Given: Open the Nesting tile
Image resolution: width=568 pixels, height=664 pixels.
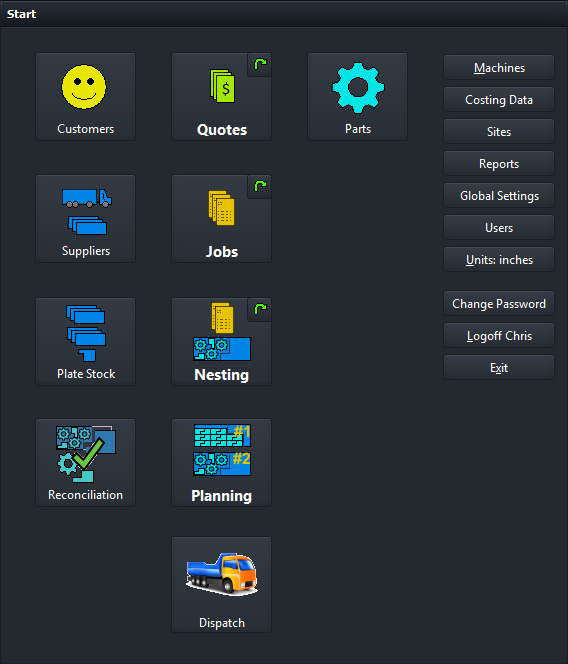Looking at the screenshot, I should (221, 341).
